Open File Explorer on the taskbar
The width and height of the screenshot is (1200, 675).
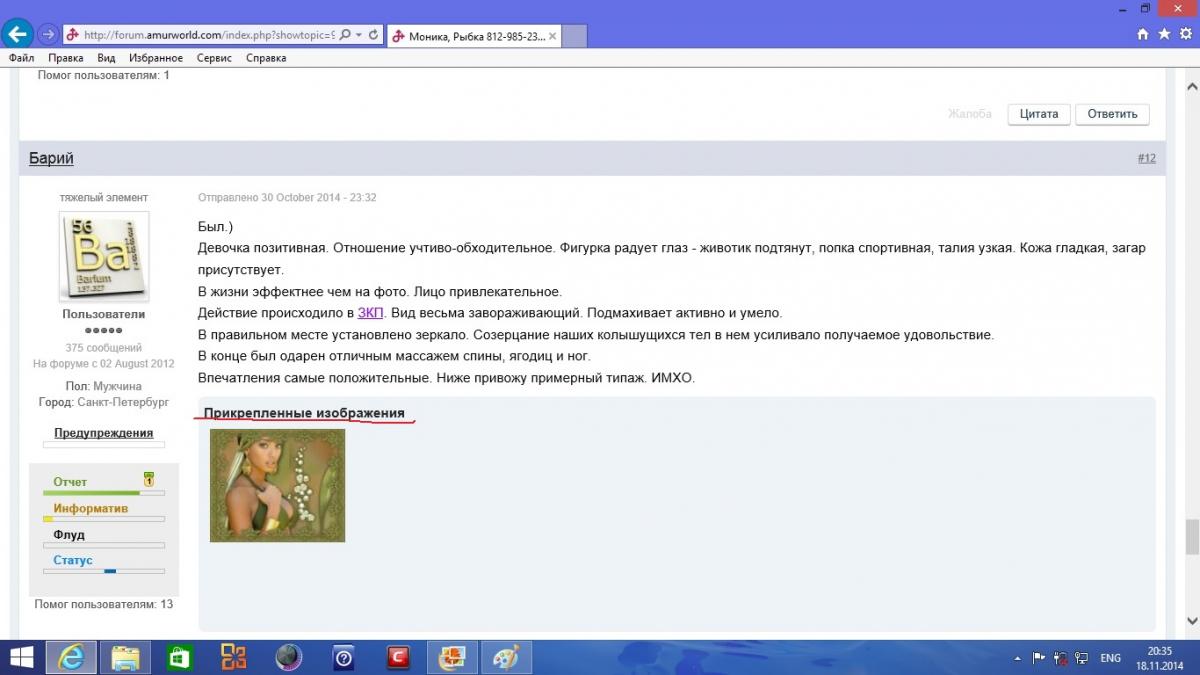(125, 657)
